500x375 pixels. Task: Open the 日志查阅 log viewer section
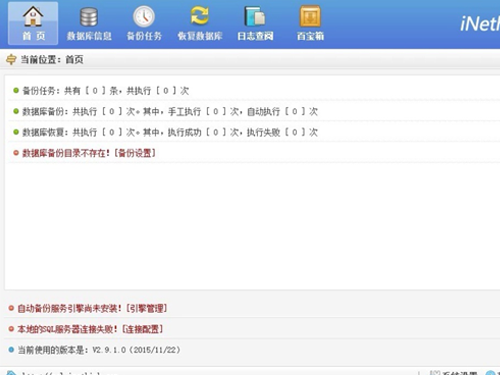click(255, 23)
